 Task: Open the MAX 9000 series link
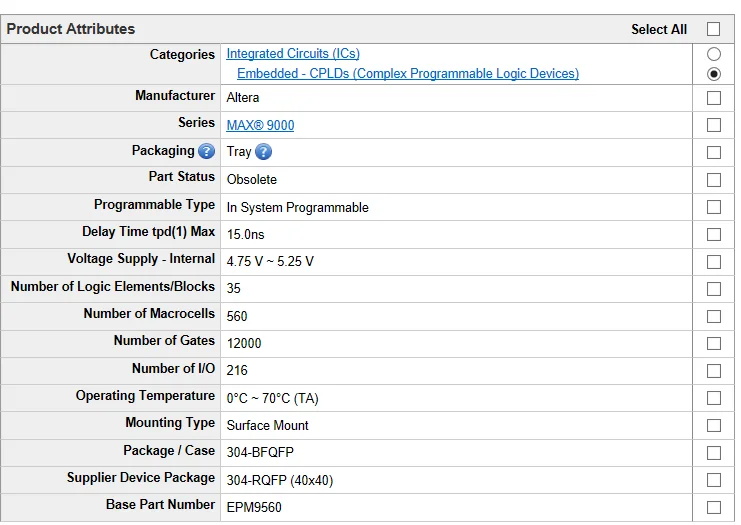tap(260, 125)
